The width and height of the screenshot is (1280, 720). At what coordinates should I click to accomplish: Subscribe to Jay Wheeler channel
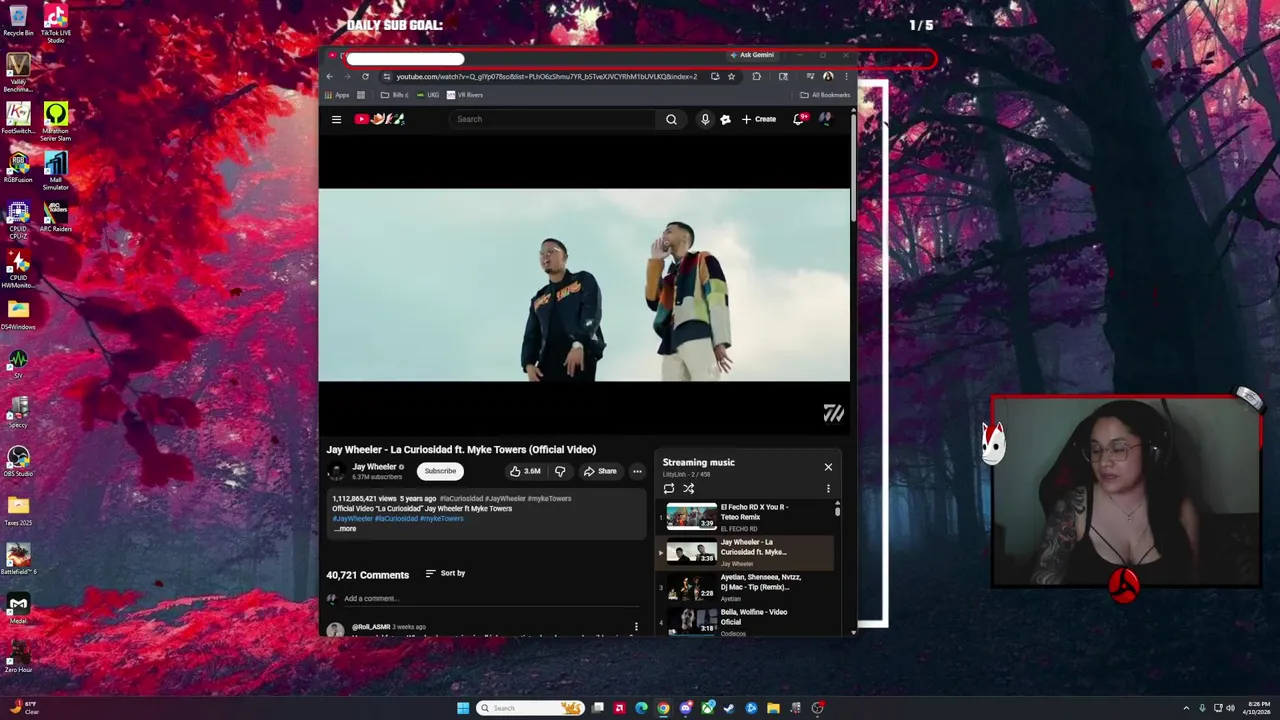pos(440,471)
